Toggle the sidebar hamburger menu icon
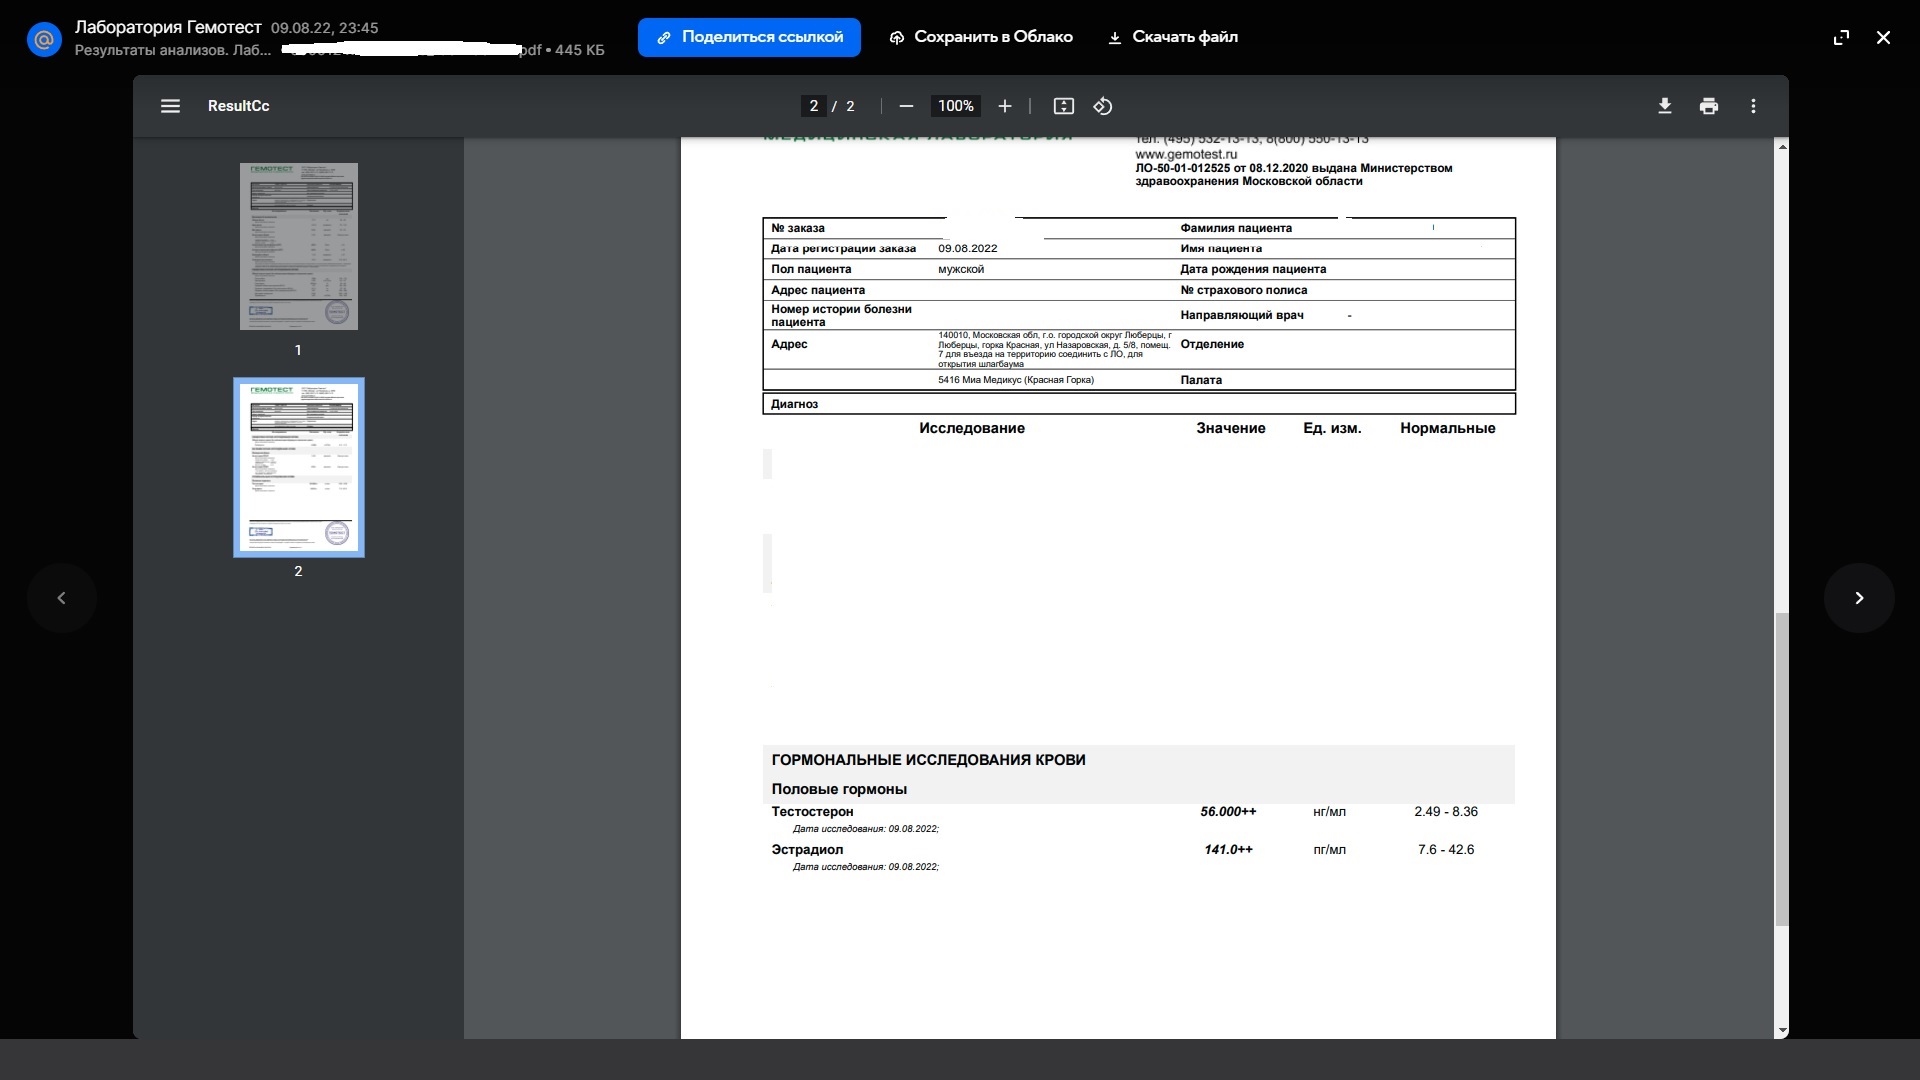Screen dimensions: 1920x1080 [170, 106]
